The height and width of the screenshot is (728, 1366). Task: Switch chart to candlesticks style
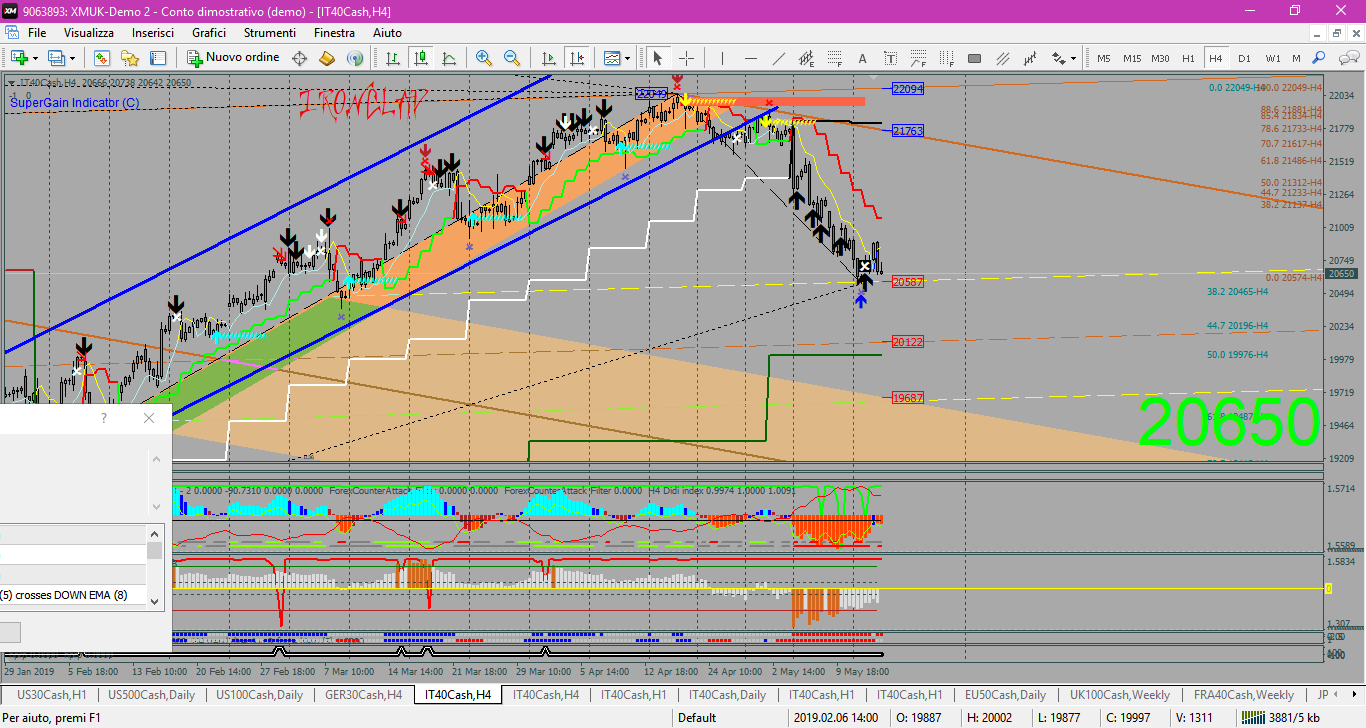[x=421, y=58]
